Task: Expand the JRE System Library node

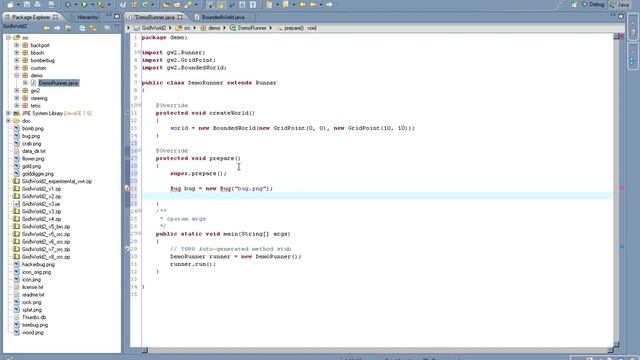Action: (x=8, y=113)
